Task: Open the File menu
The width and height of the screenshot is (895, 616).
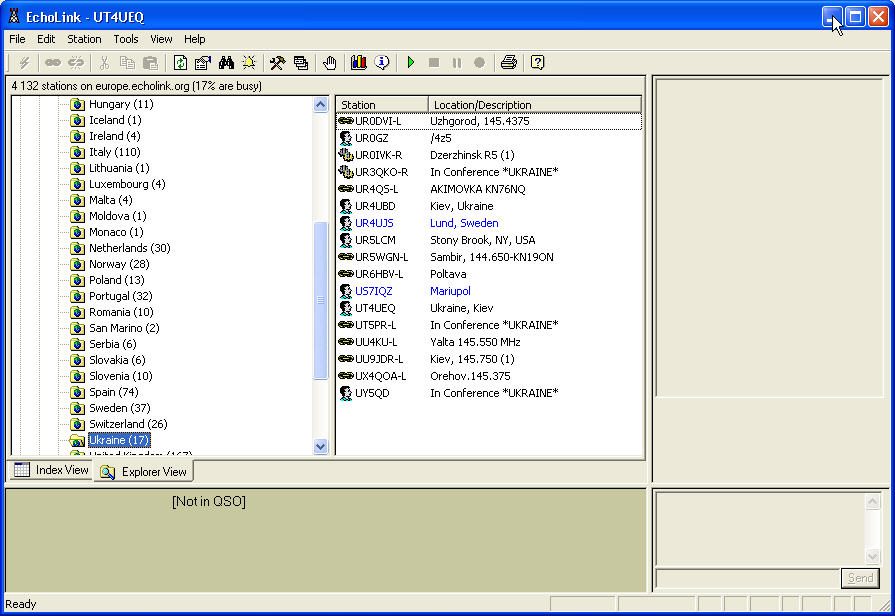Action: (x=17, y=39)
